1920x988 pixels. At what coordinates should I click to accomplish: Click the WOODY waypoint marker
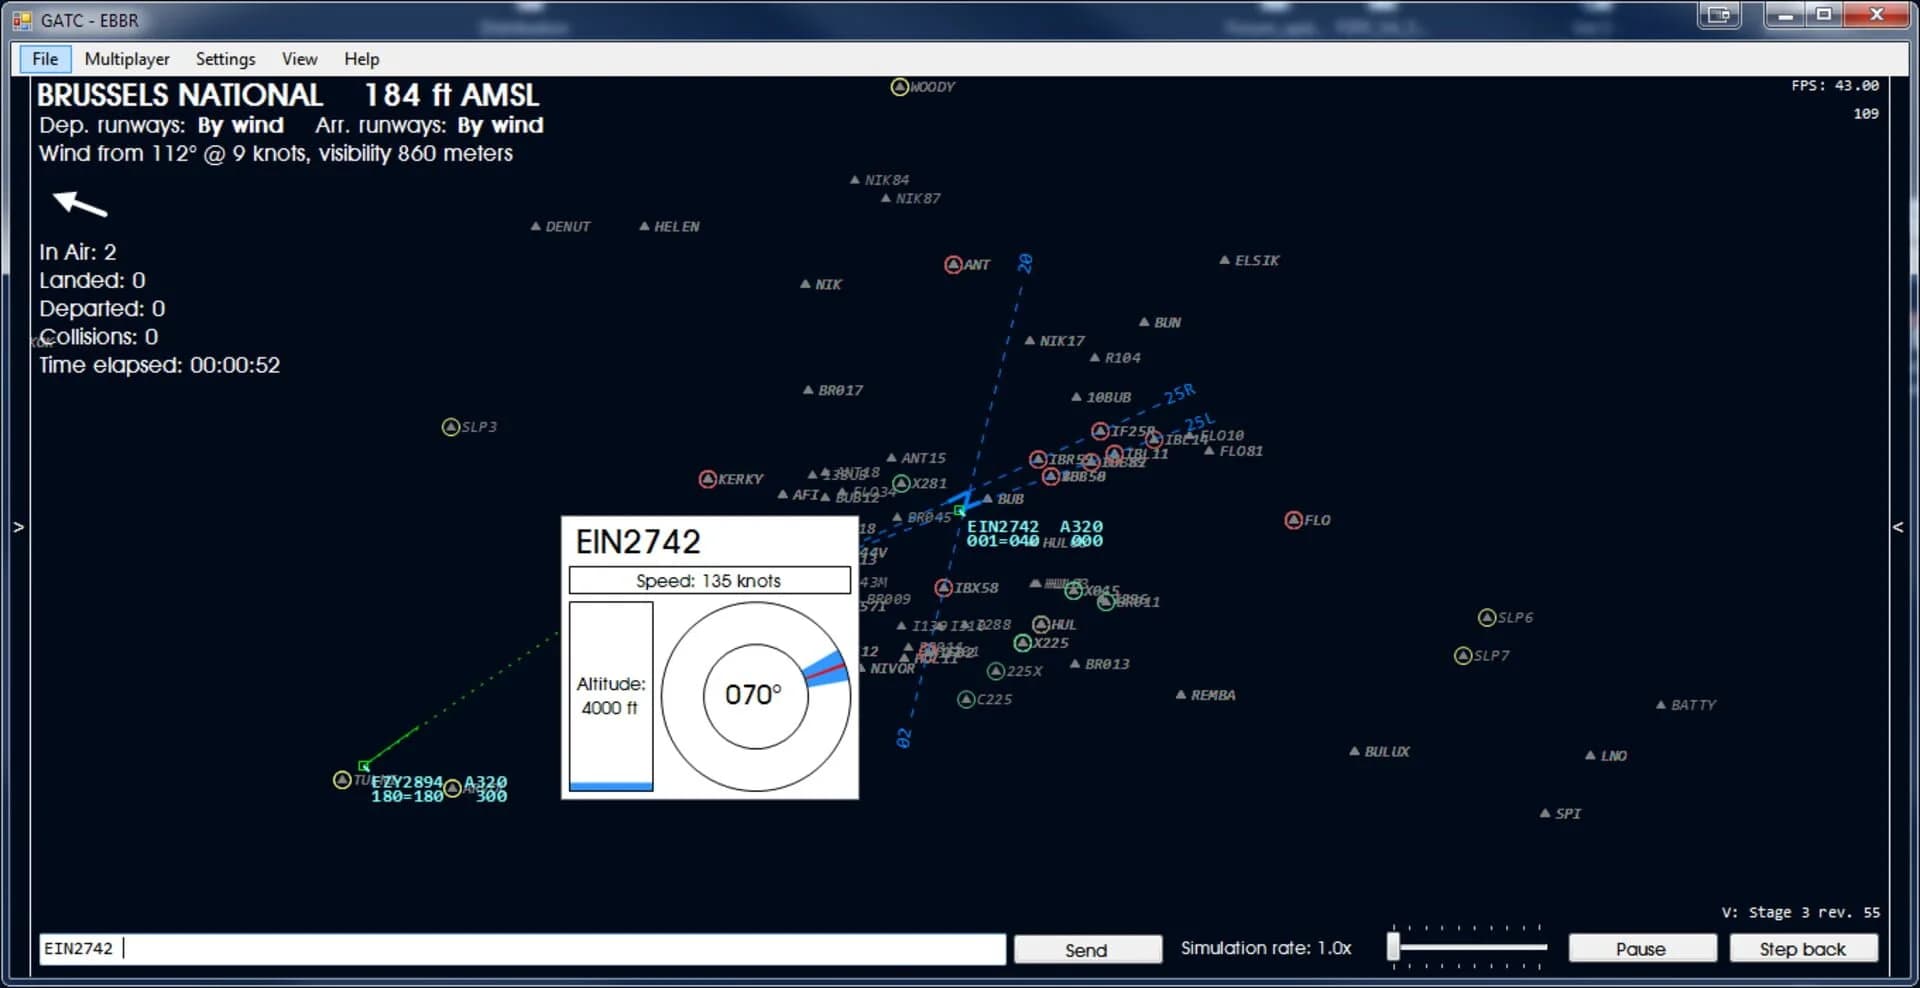point(898,86)
